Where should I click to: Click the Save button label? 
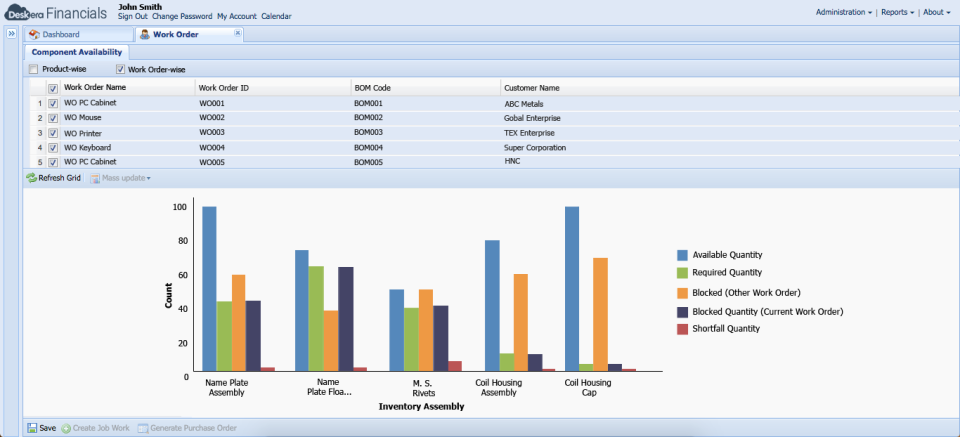pyautogui.click(x=48, y=428)
